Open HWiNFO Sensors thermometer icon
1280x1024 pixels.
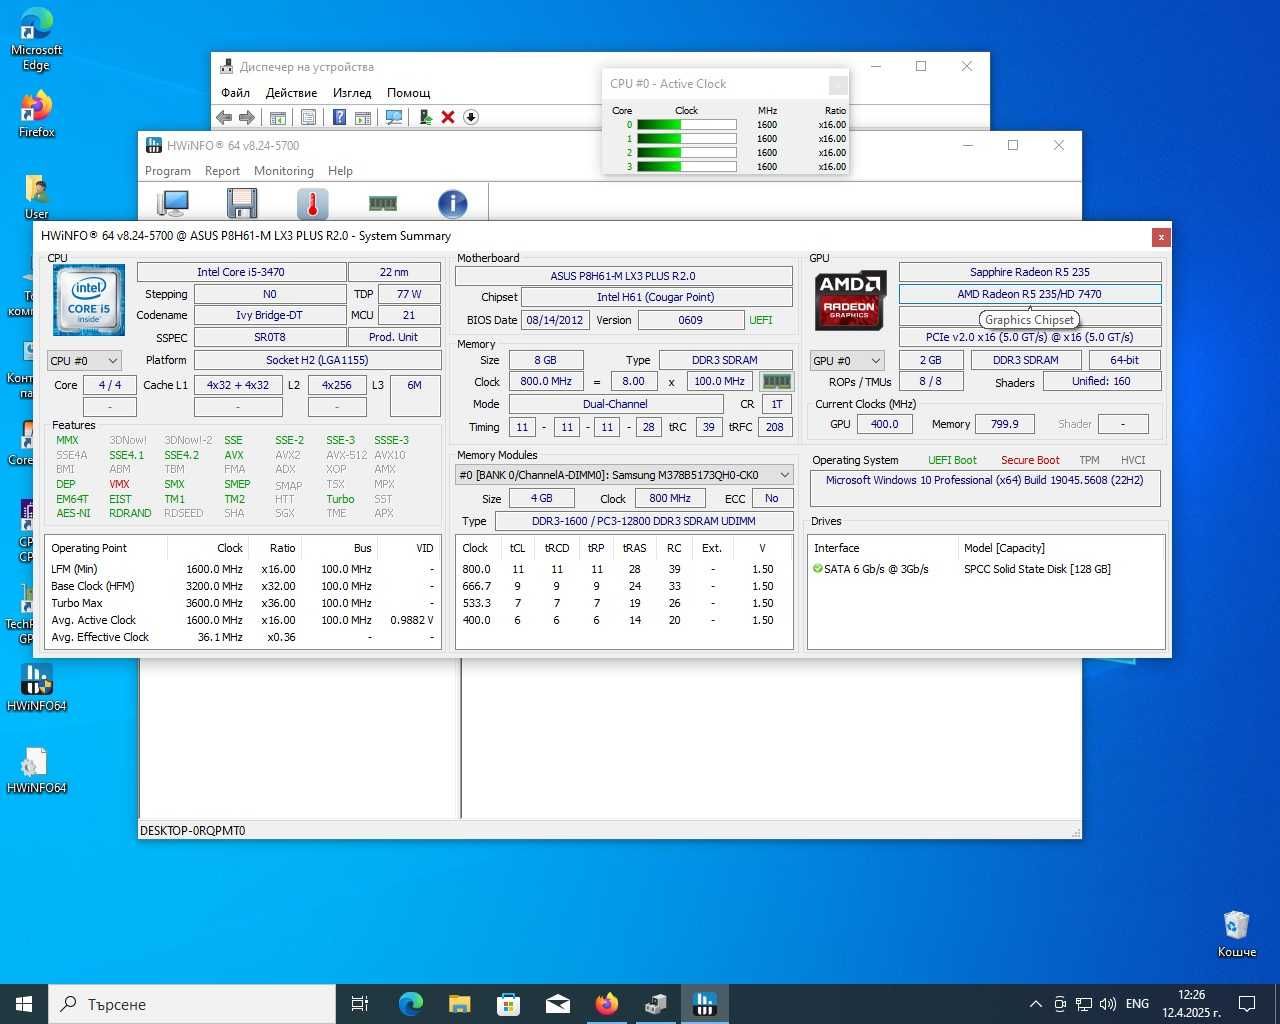tap(312, 203)
